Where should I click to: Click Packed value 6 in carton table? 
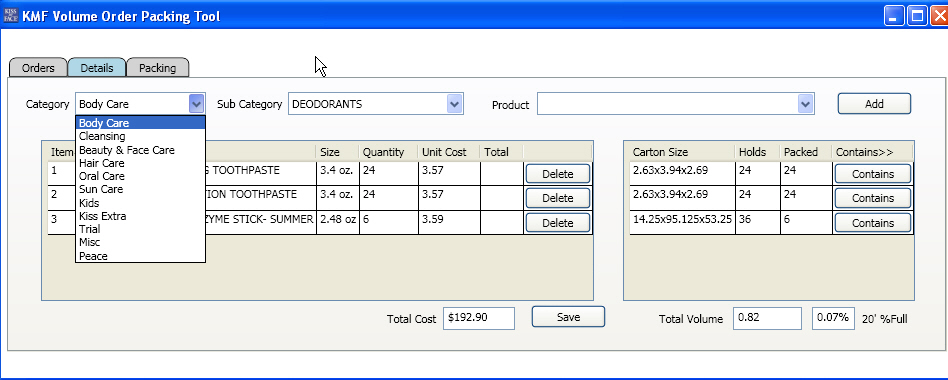point(805,222)
